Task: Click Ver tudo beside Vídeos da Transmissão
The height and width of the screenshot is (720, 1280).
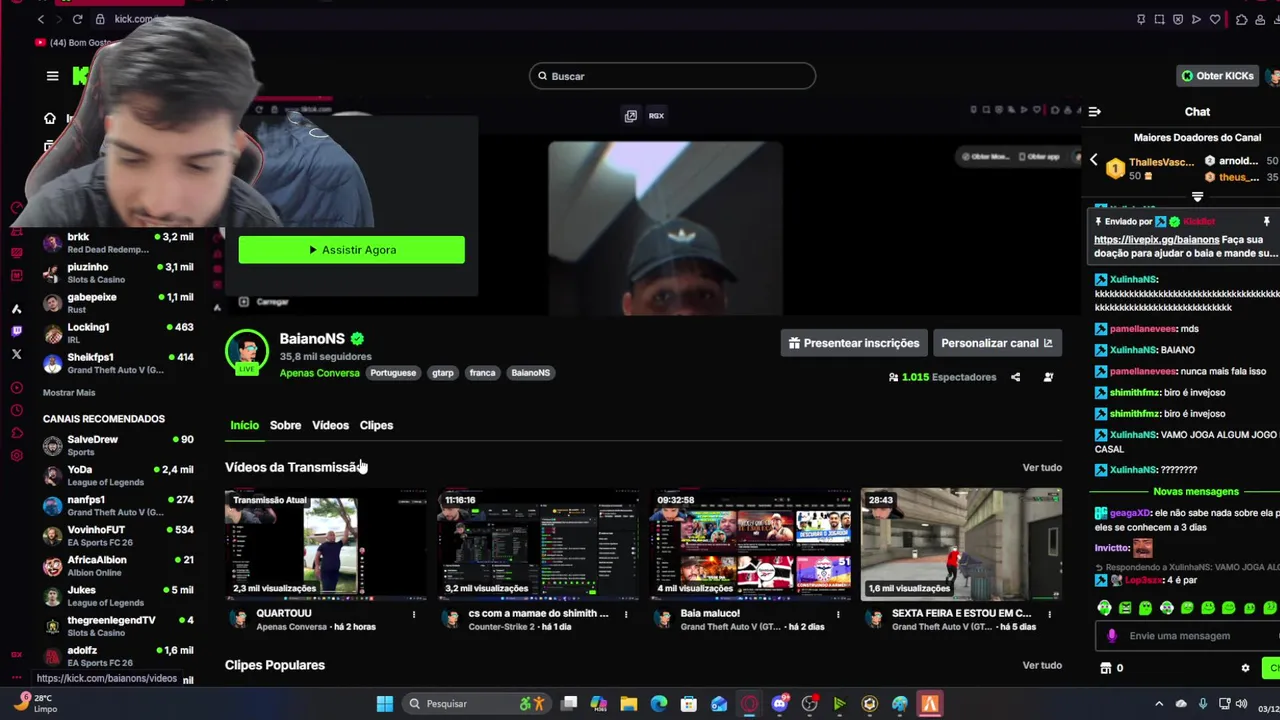Action: click(1042, 468)
